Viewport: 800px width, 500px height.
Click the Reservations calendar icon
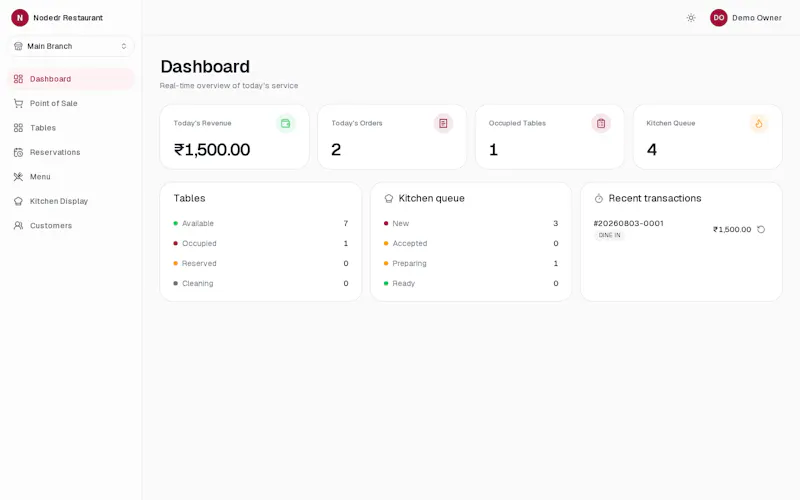coord(18,153)
